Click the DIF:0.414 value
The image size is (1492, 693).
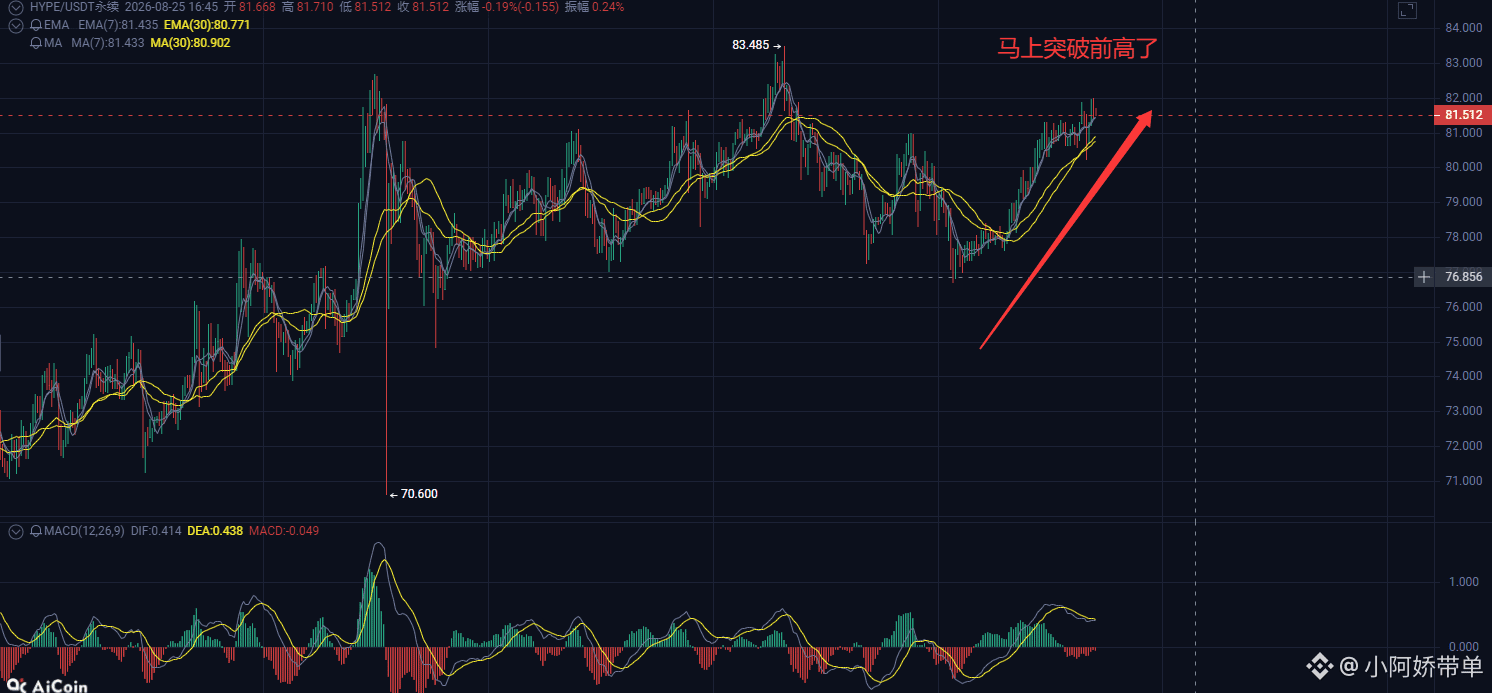click(156, 531)
